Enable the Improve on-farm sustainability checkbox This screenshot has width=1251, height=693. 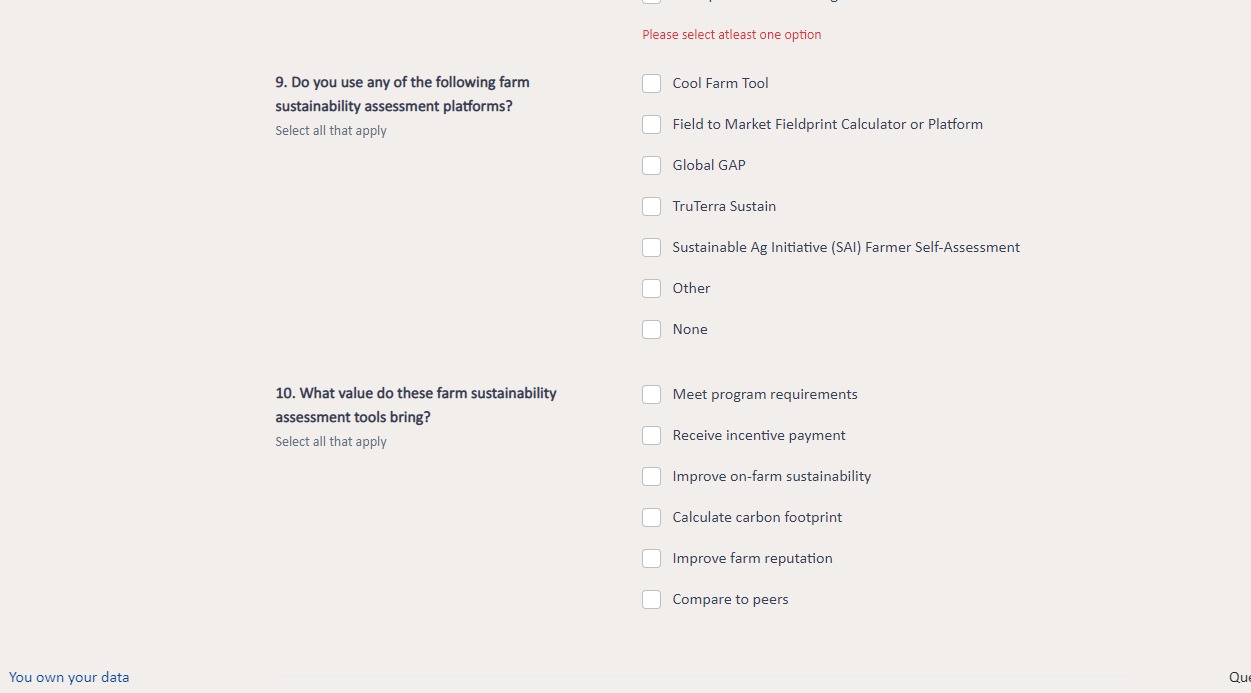[651, 476]
